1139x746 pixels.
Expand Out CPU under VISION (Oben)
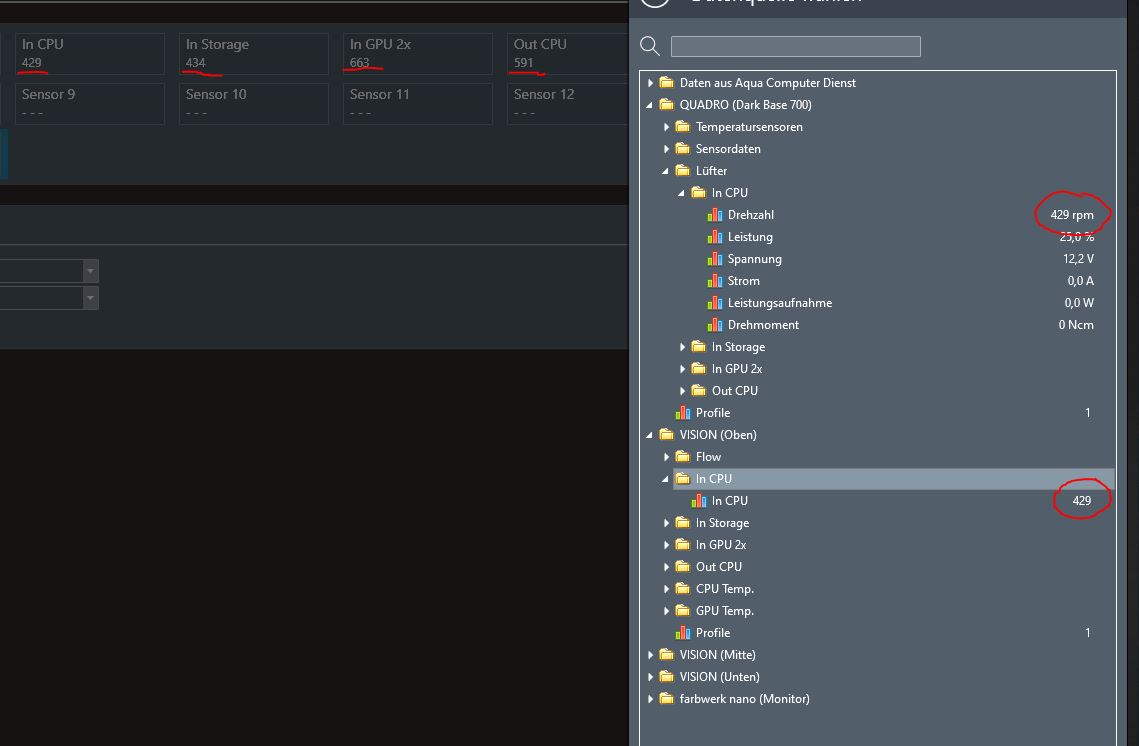coord(666,567)
